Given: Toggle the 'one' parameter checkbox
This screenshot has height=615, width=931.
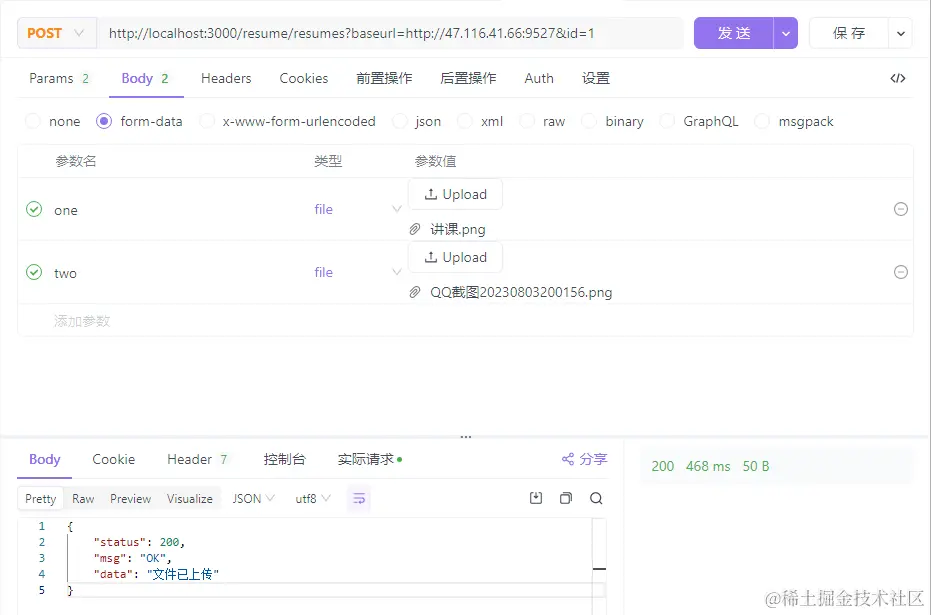Looking at the screenshot, I should tap(34, 209).
